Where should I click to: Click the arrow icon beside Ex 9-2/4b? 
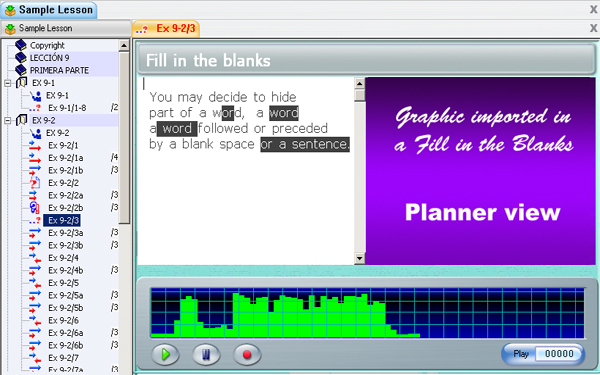35,271
